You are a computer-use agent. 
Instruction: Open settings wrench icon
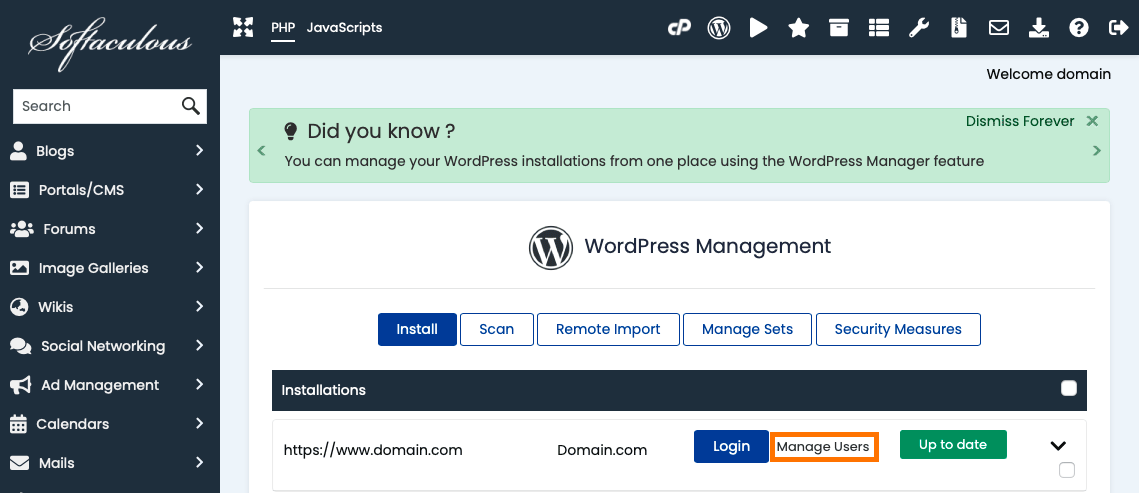tap(919, 28)
